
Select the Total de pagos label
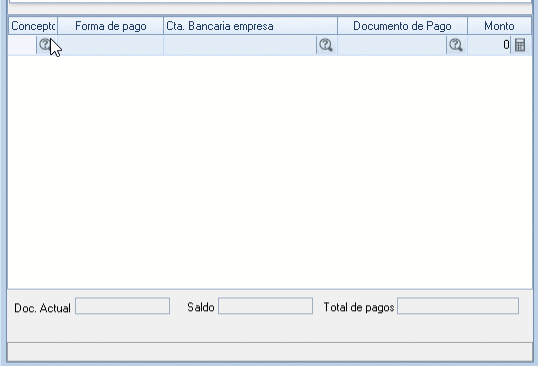tap(359, 307)
